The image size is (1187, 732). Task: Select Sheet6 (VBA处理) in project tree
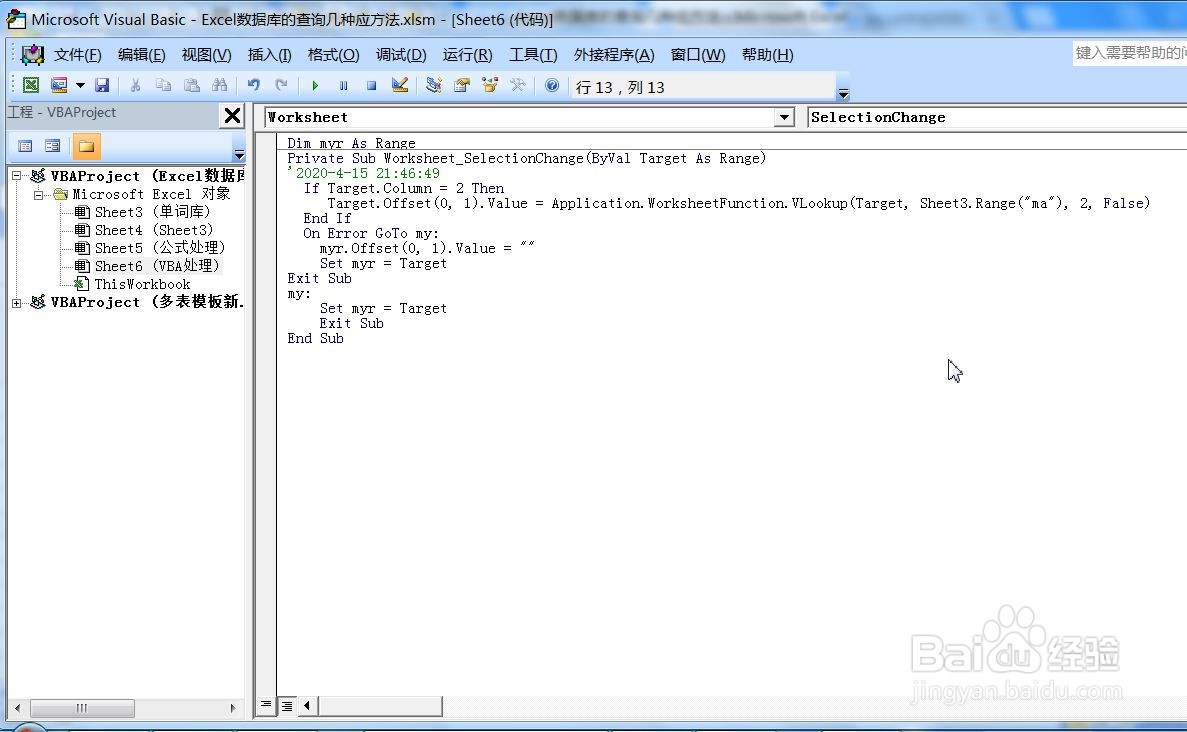click(148, 266)
